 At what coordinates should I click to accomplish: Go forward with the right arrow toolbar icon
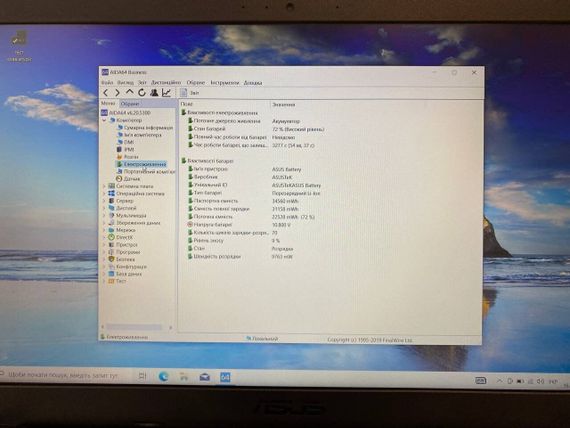(117, 93)
